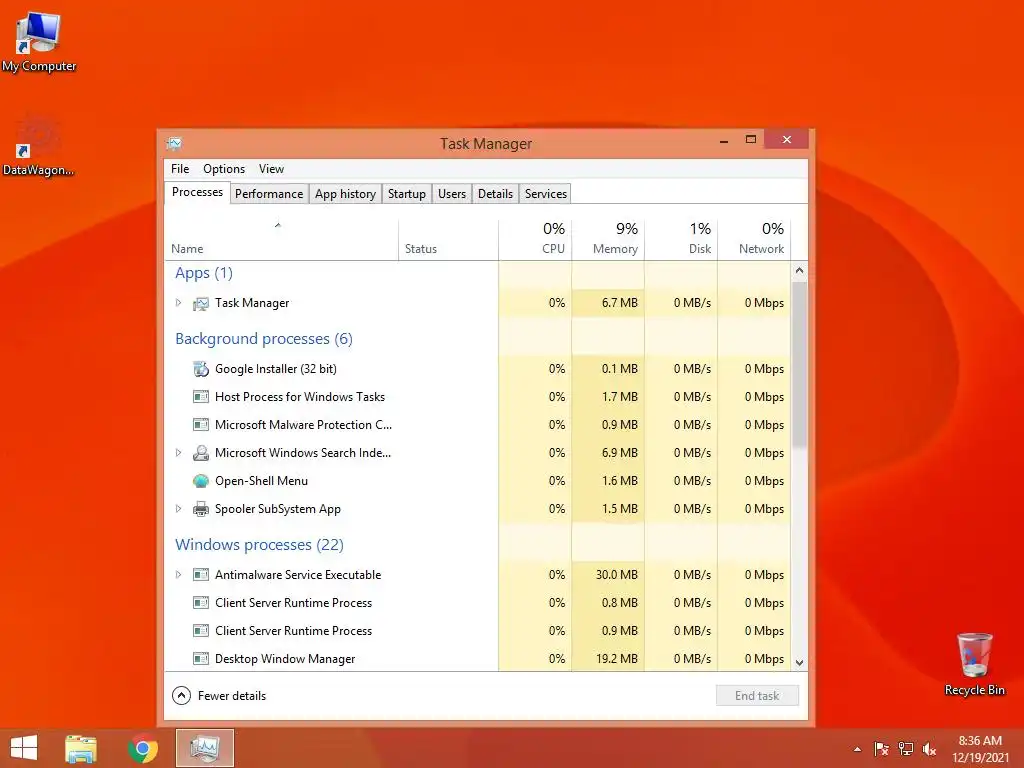
Task: Select the Background processes (6) heading
Action: coord(264,339)
